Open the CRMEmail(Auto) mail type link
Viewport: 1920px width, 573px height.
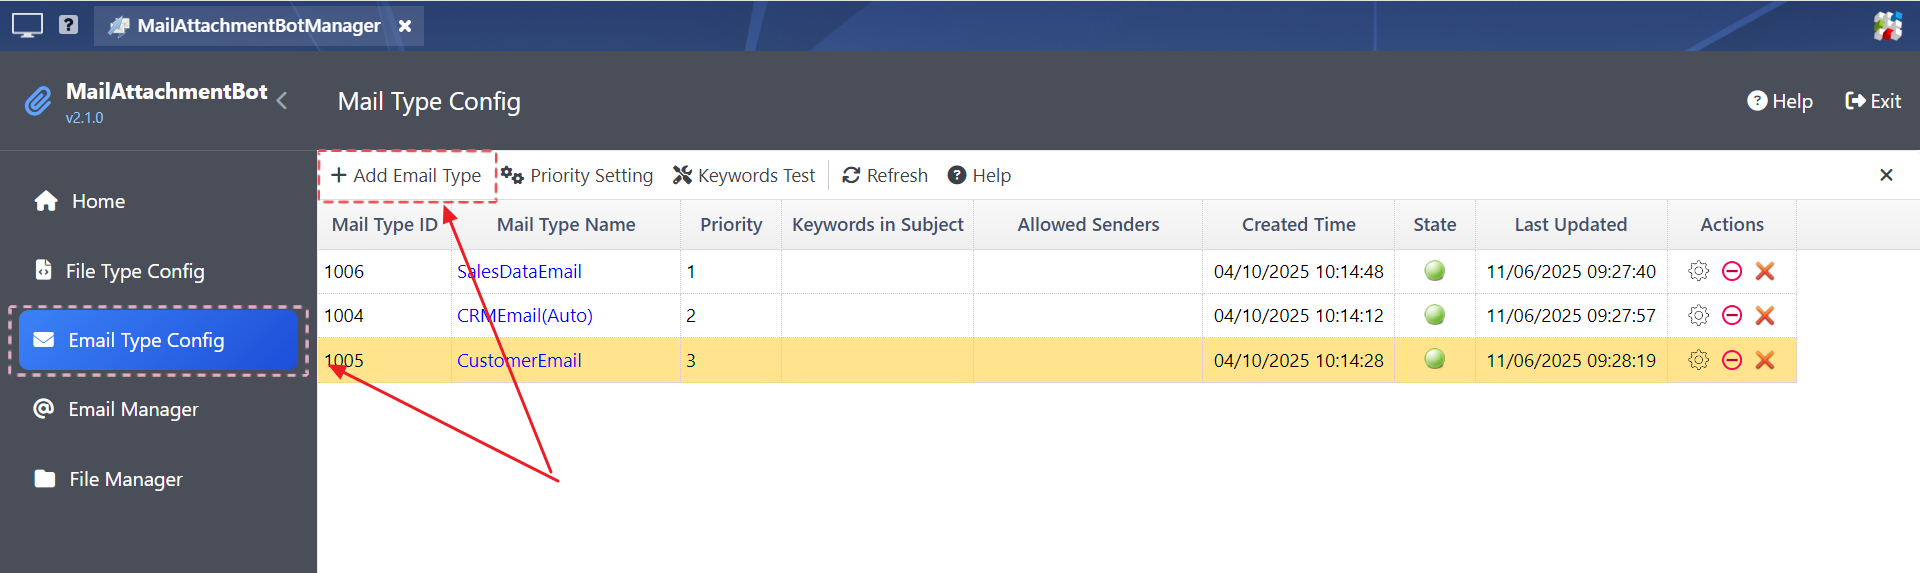click(x=525, y=316)
